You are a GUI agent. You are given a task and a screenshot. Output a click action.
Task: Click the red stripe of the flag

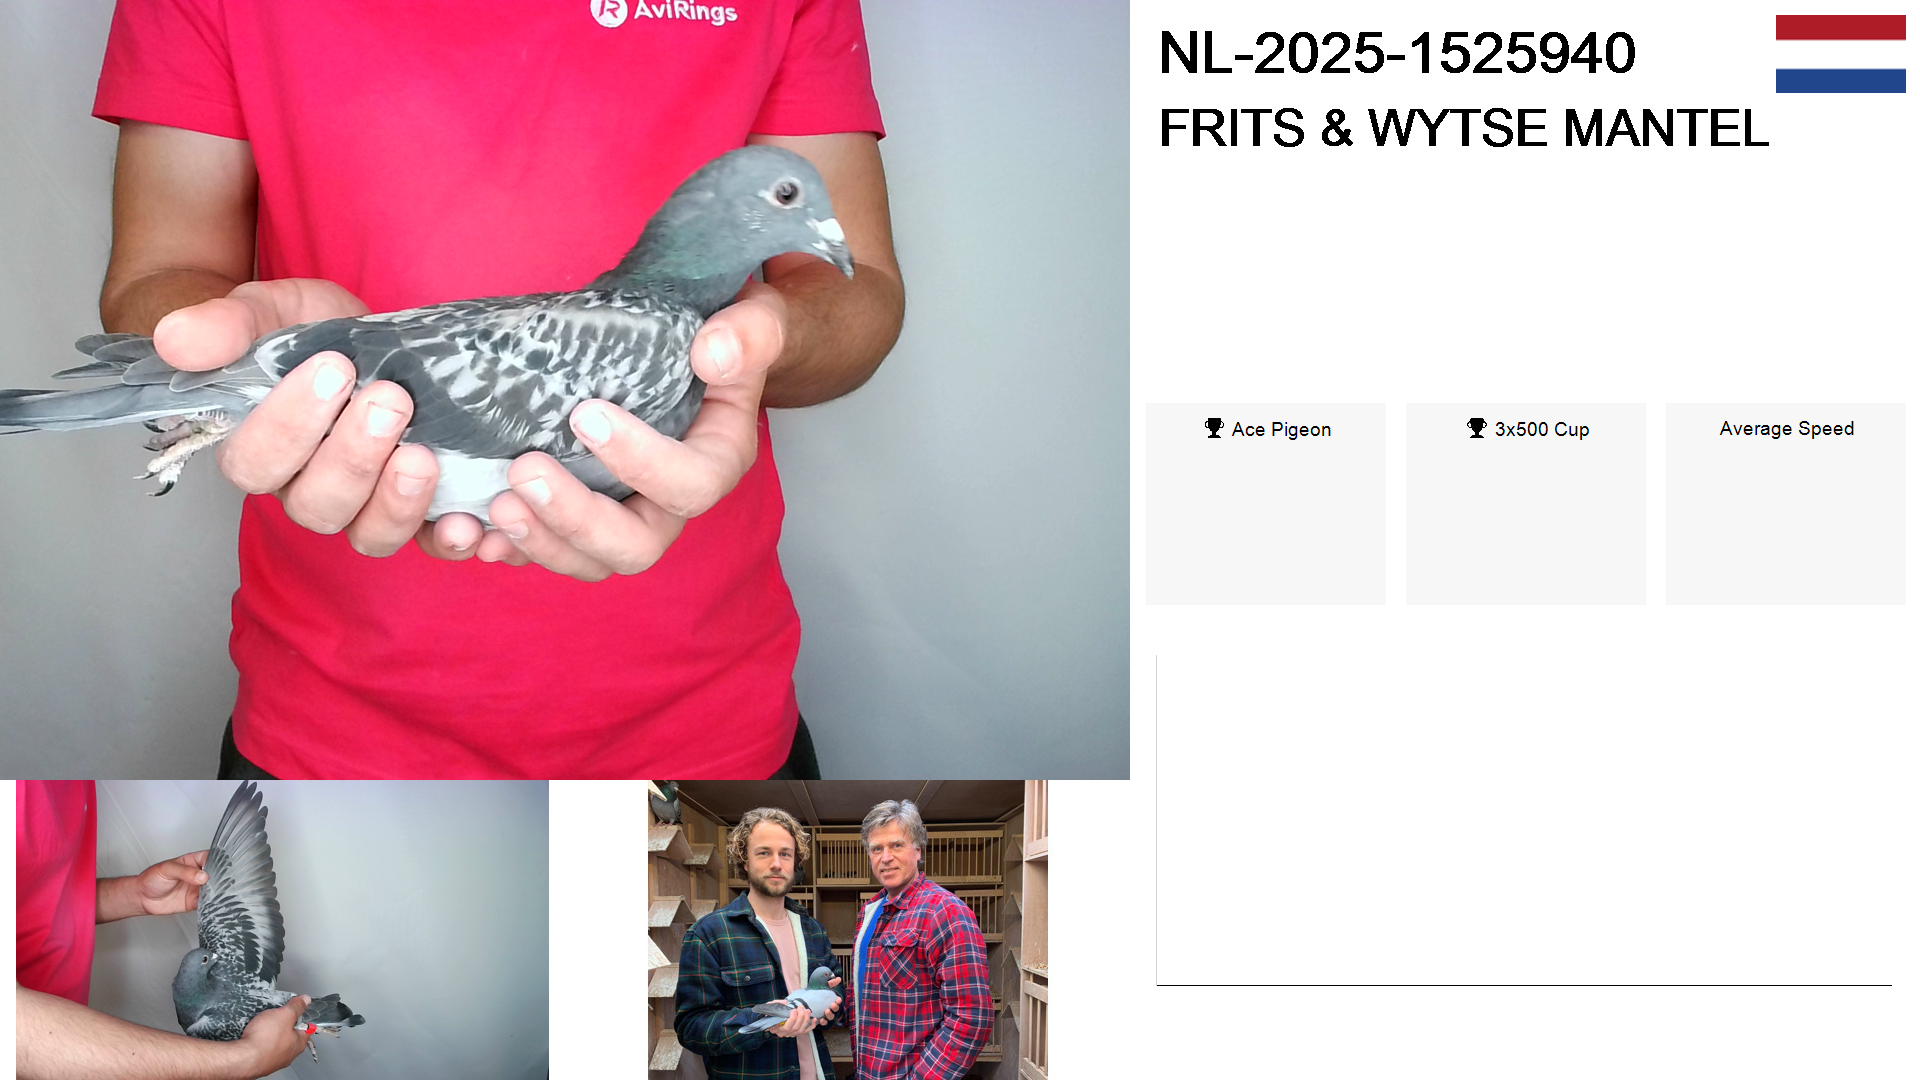coord(1840,28)
